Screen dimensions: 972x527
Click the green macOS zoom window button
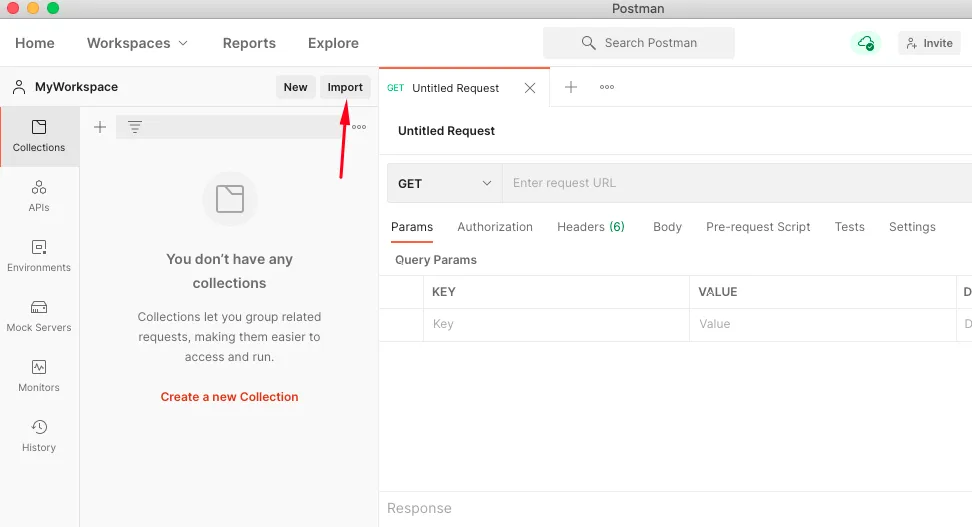point(53,8)
